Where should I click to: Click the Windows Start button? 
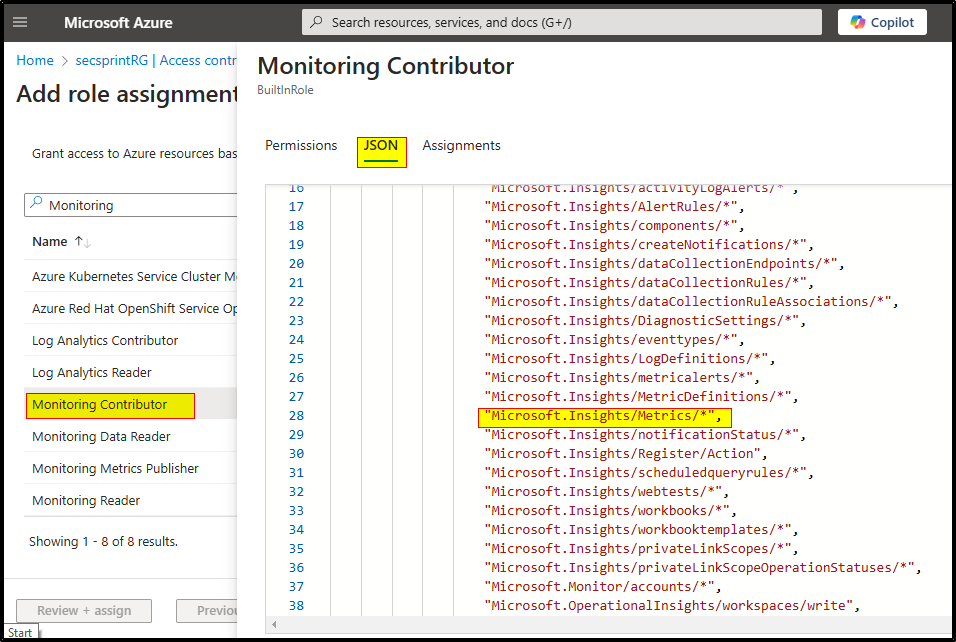(20, 632)
